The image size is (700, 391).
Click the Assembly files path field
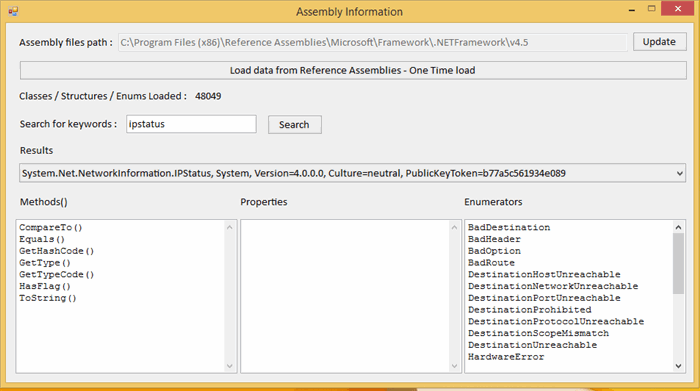pyautogui.click(x=372, y=42)
